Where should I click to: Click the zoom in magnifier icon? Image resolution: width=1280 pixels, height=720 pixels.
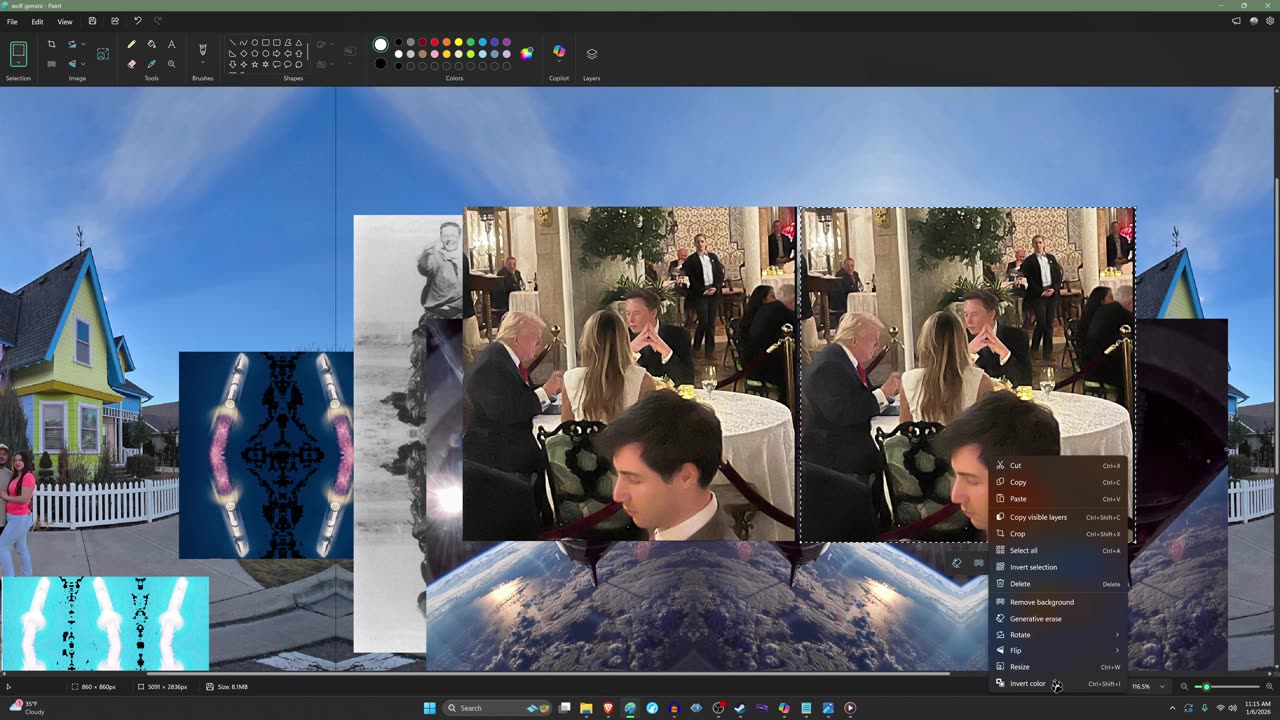[x=1271, y=686]
